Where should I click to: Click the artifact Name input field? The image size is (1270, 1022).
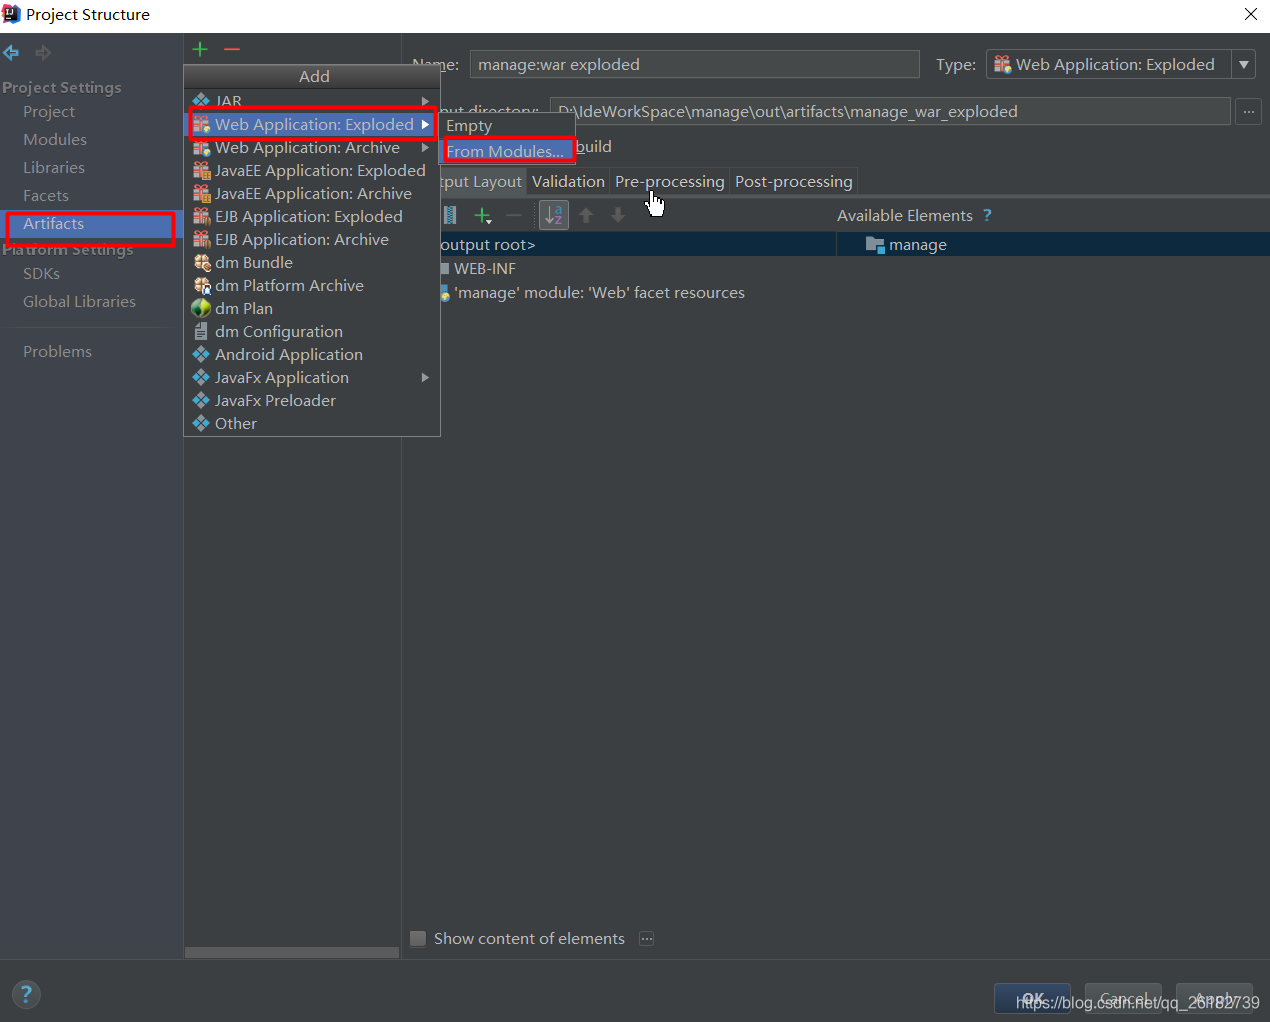click(694, 64)
